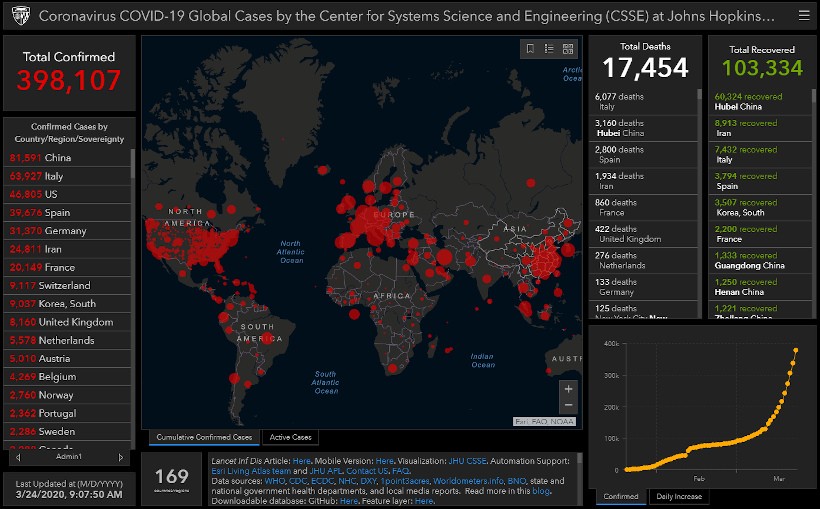
Task: Click the Johns Hopkins shield logo
Action: (20, 16)
